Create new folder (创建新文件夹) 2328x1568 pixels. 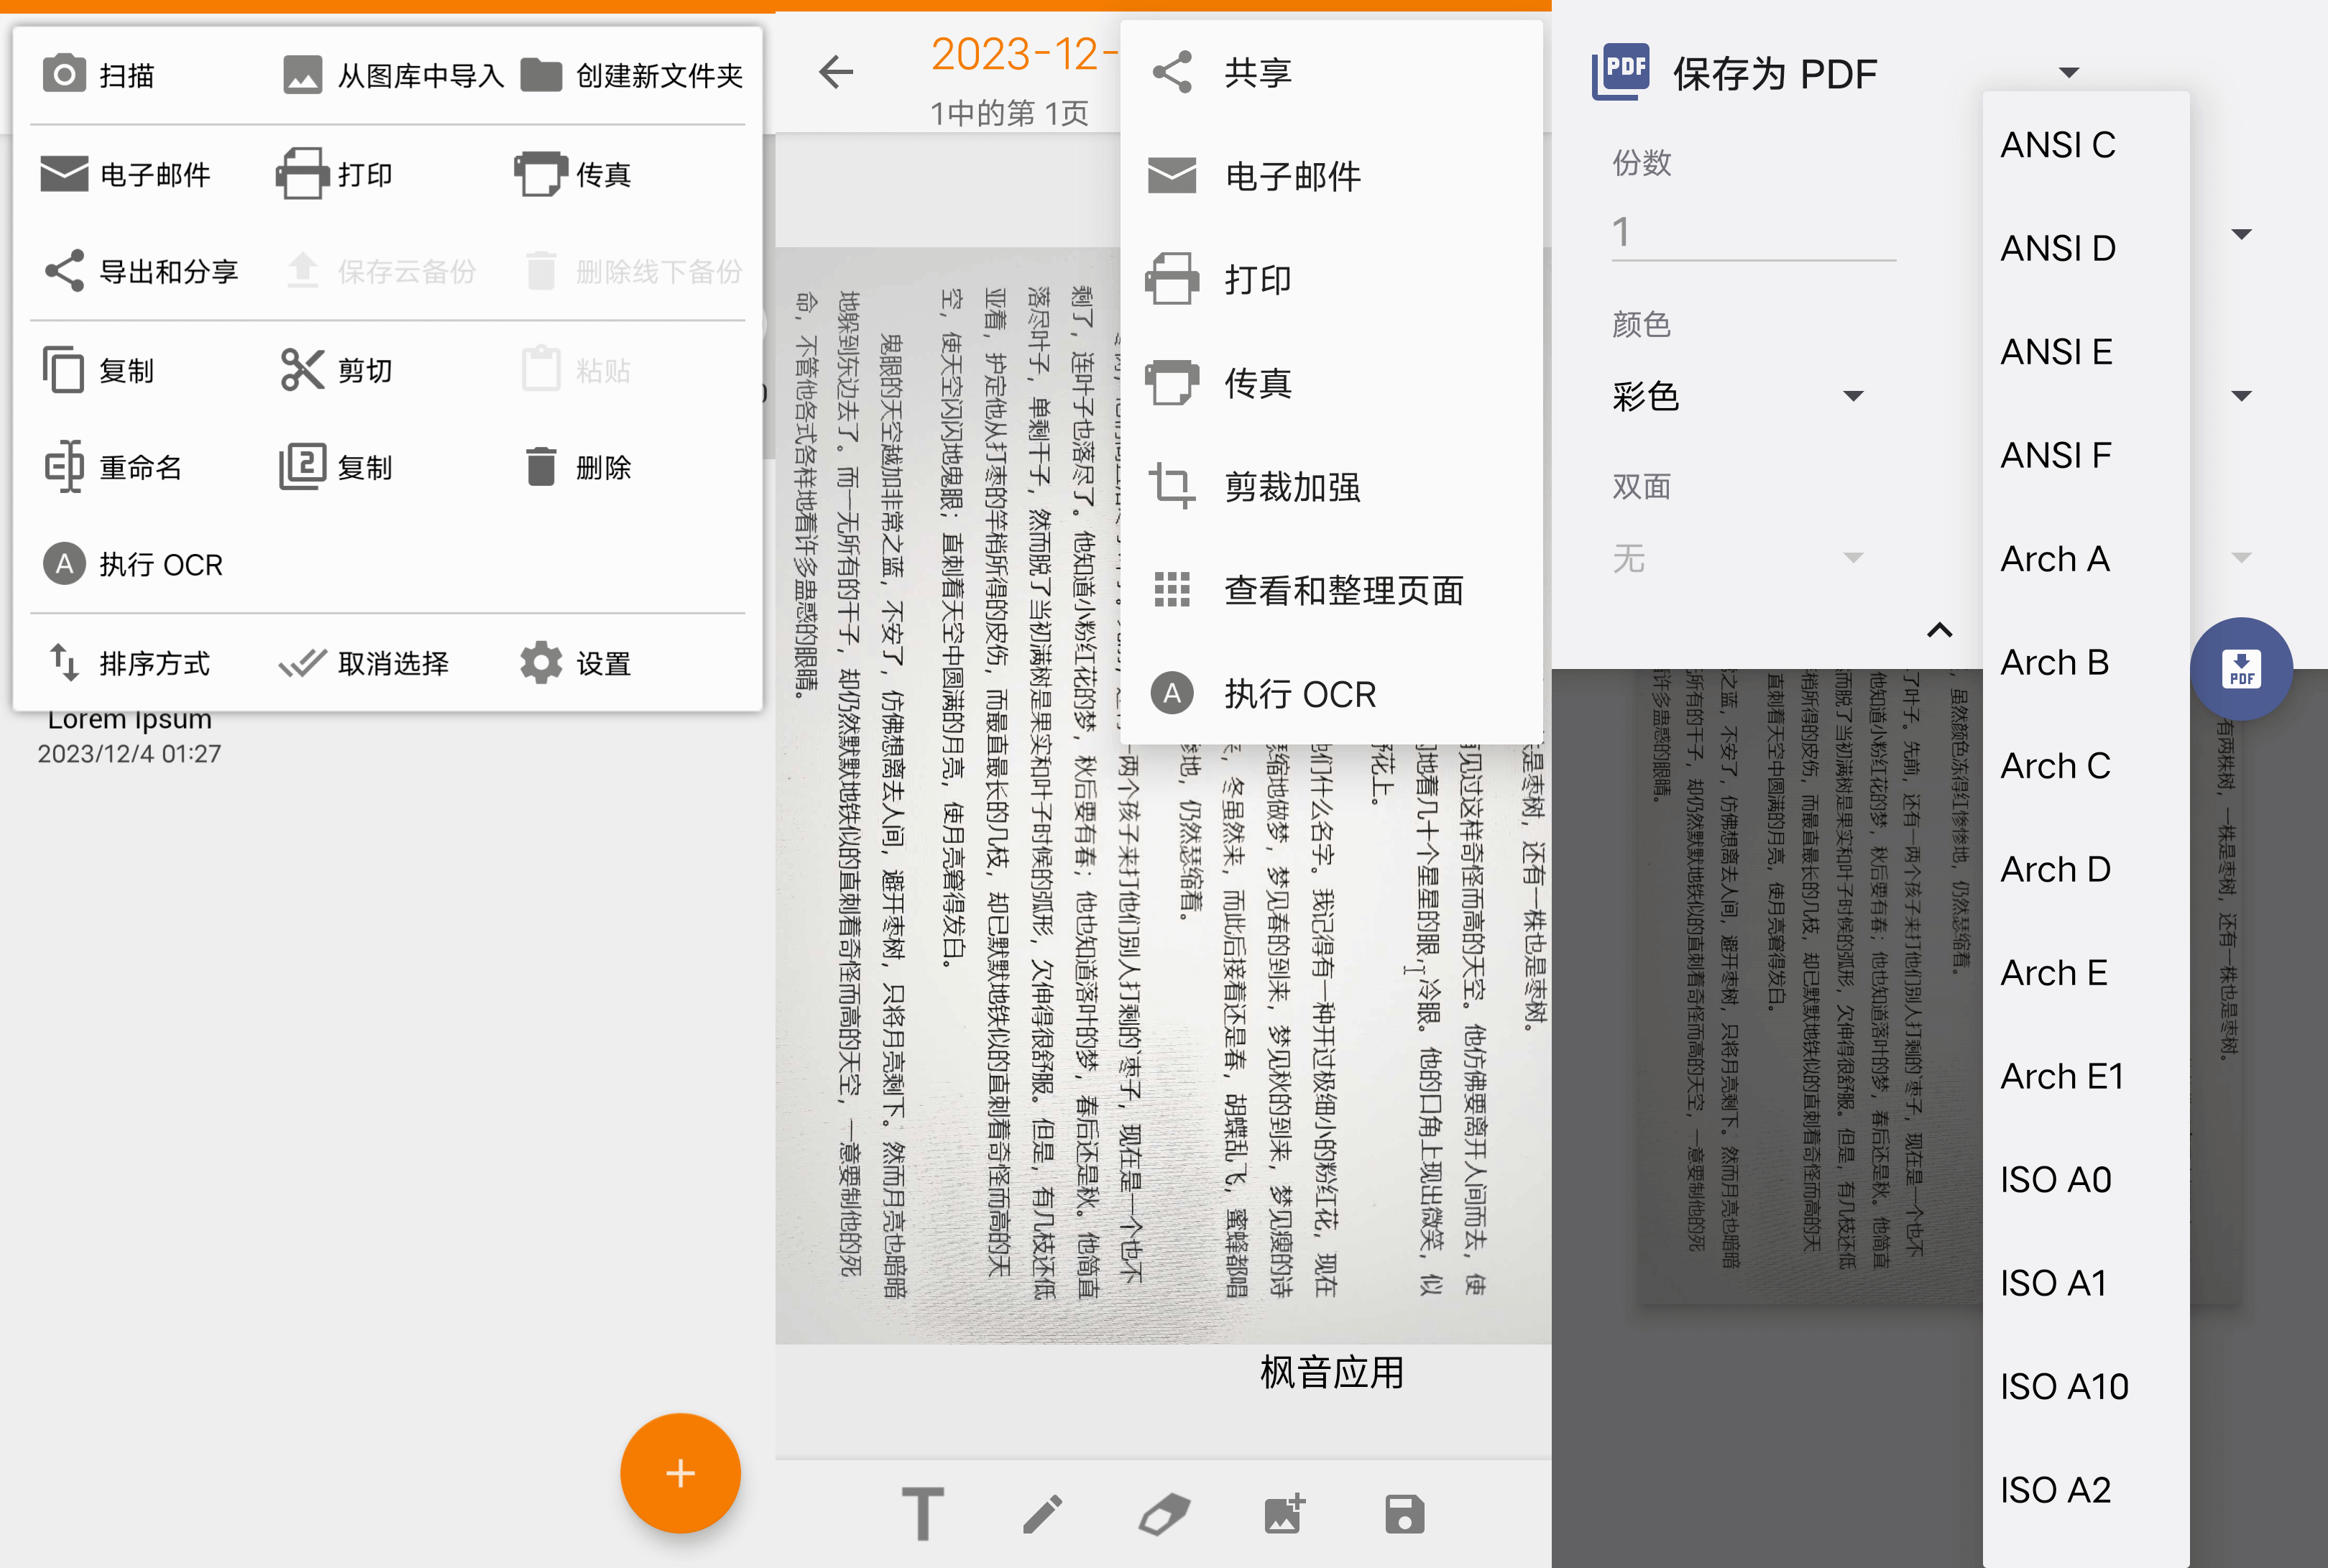(x=631, y=75)
